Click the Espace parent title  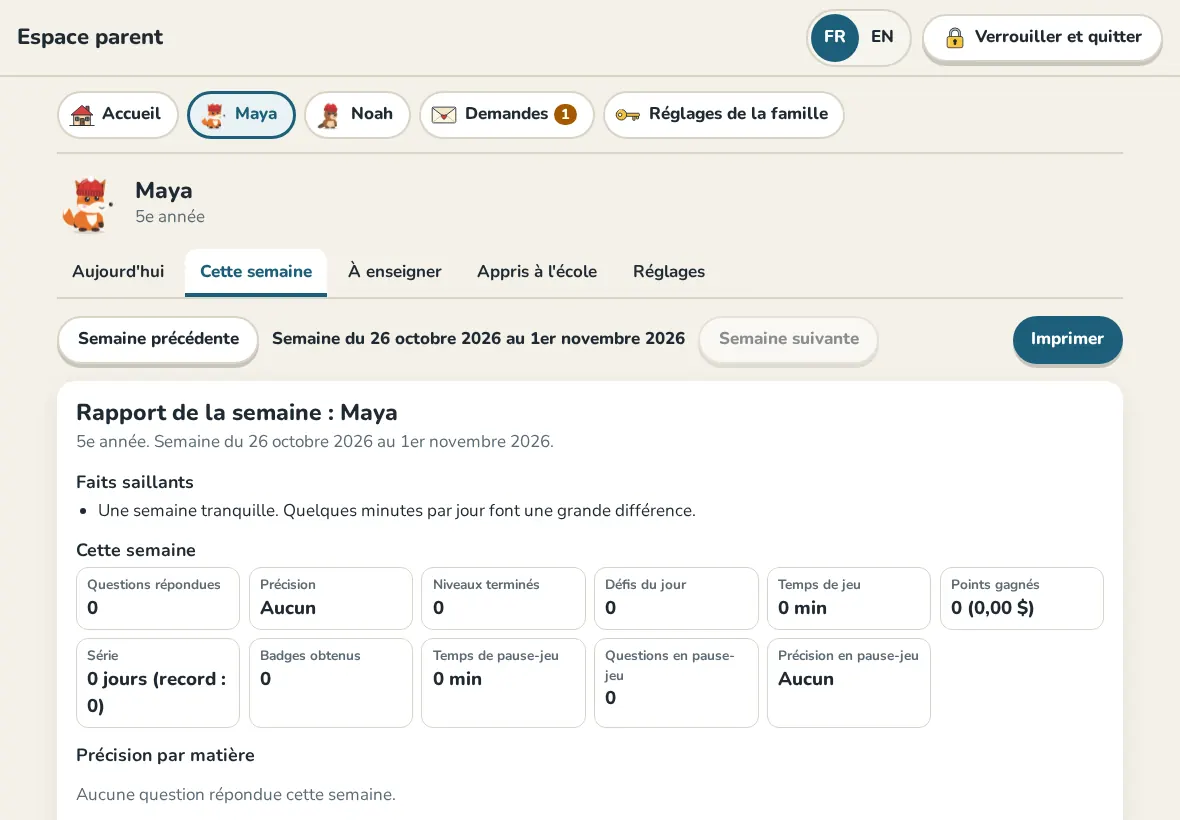90,37
